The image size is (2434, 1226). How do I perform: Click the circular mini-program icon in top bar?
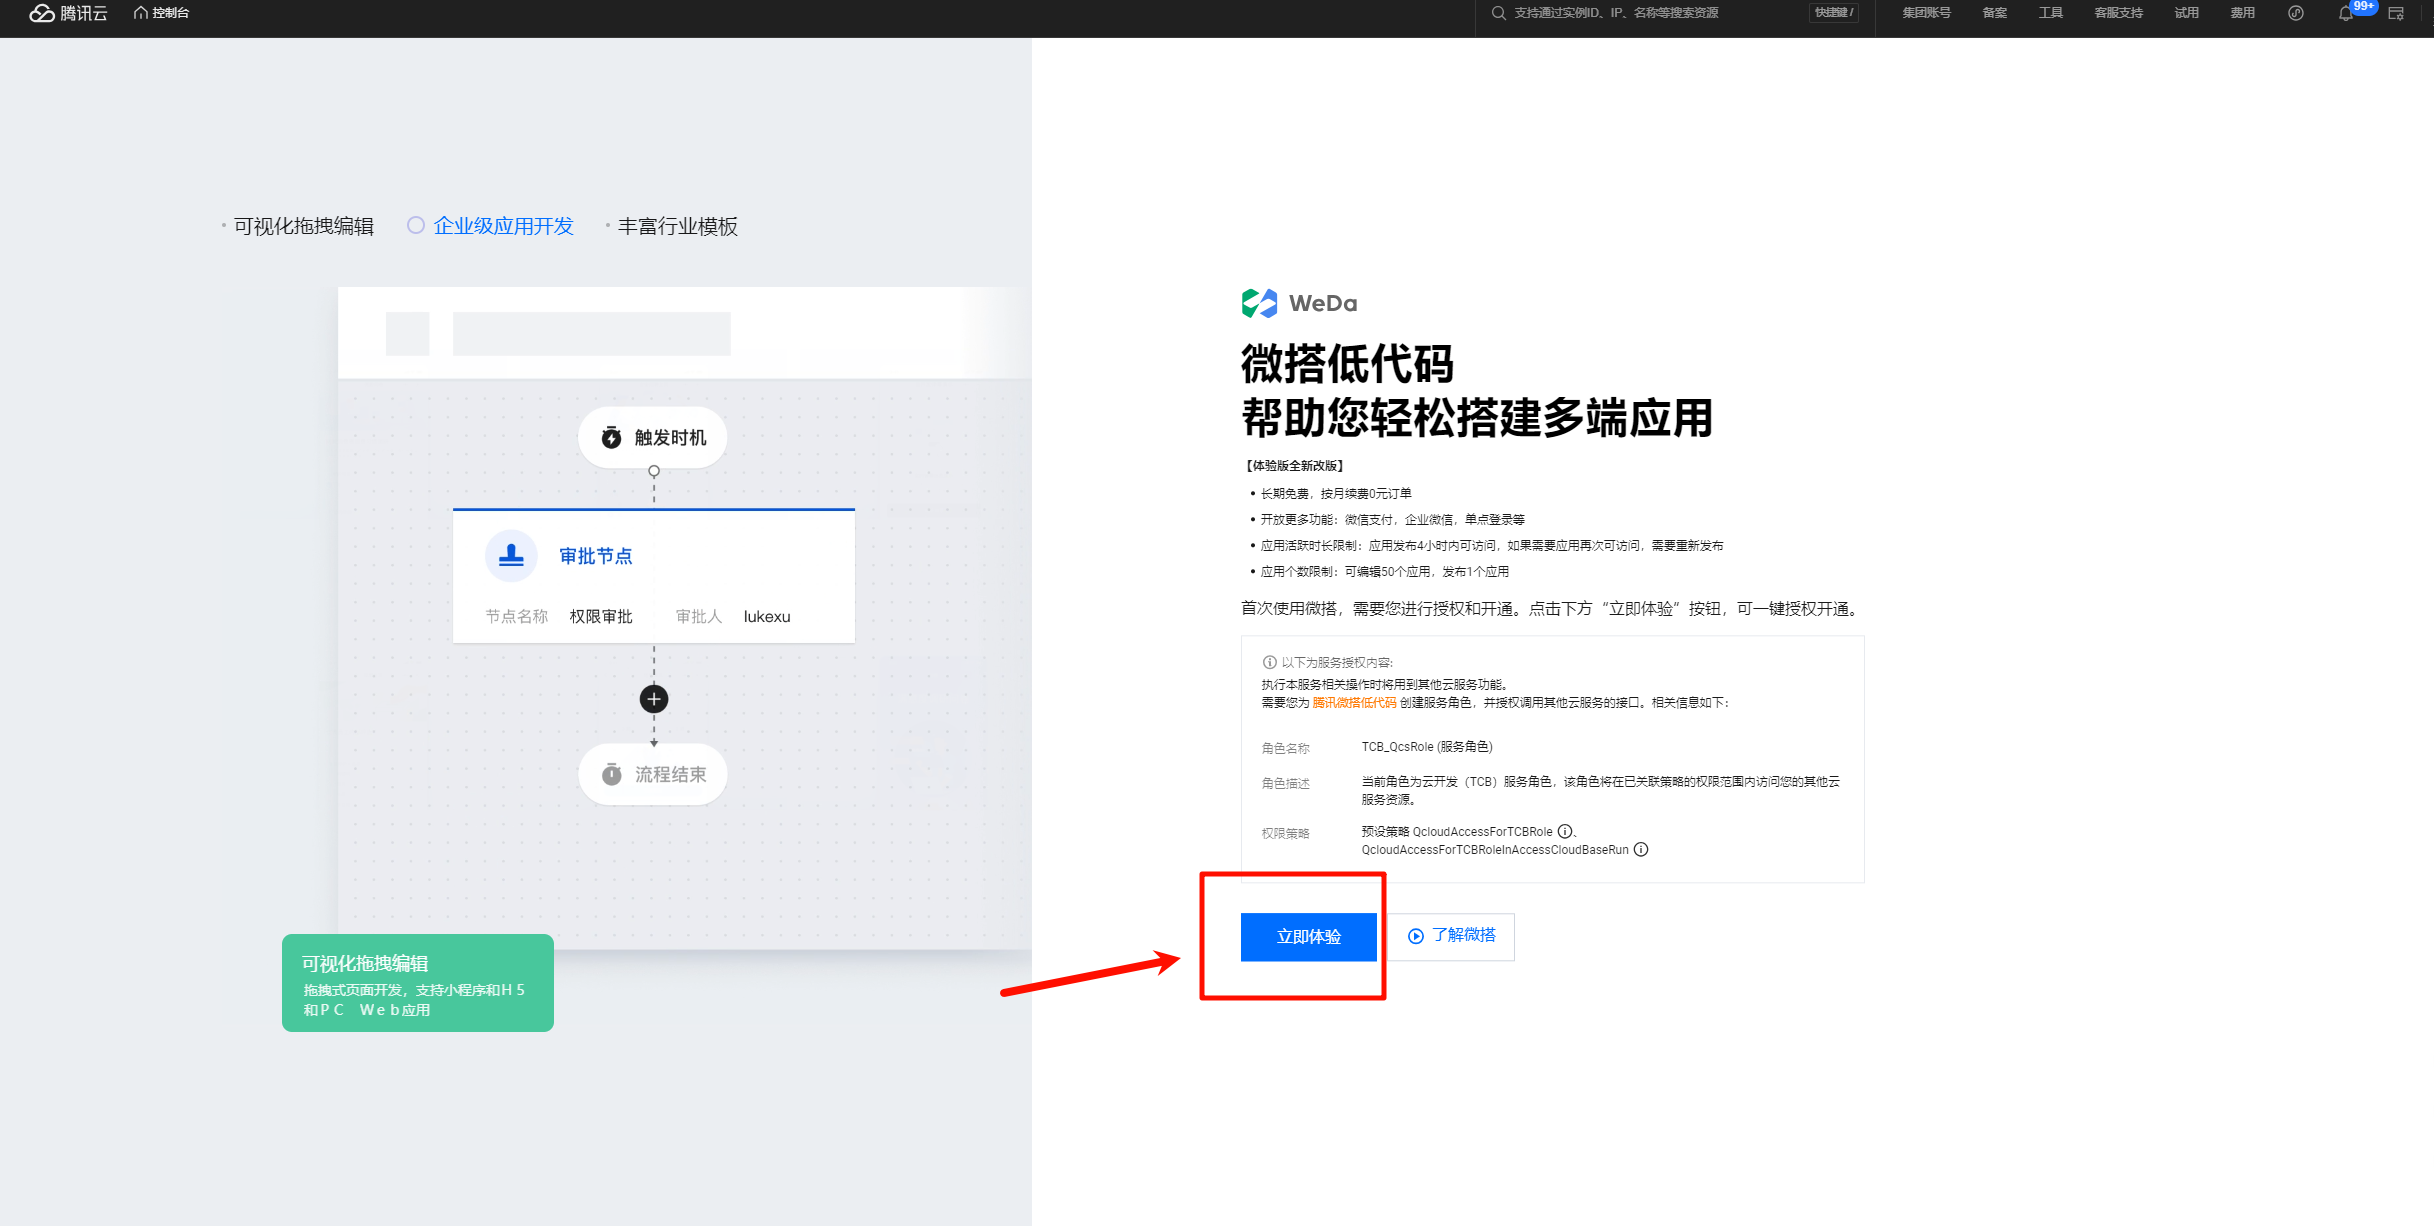(x=2295, y=13)
